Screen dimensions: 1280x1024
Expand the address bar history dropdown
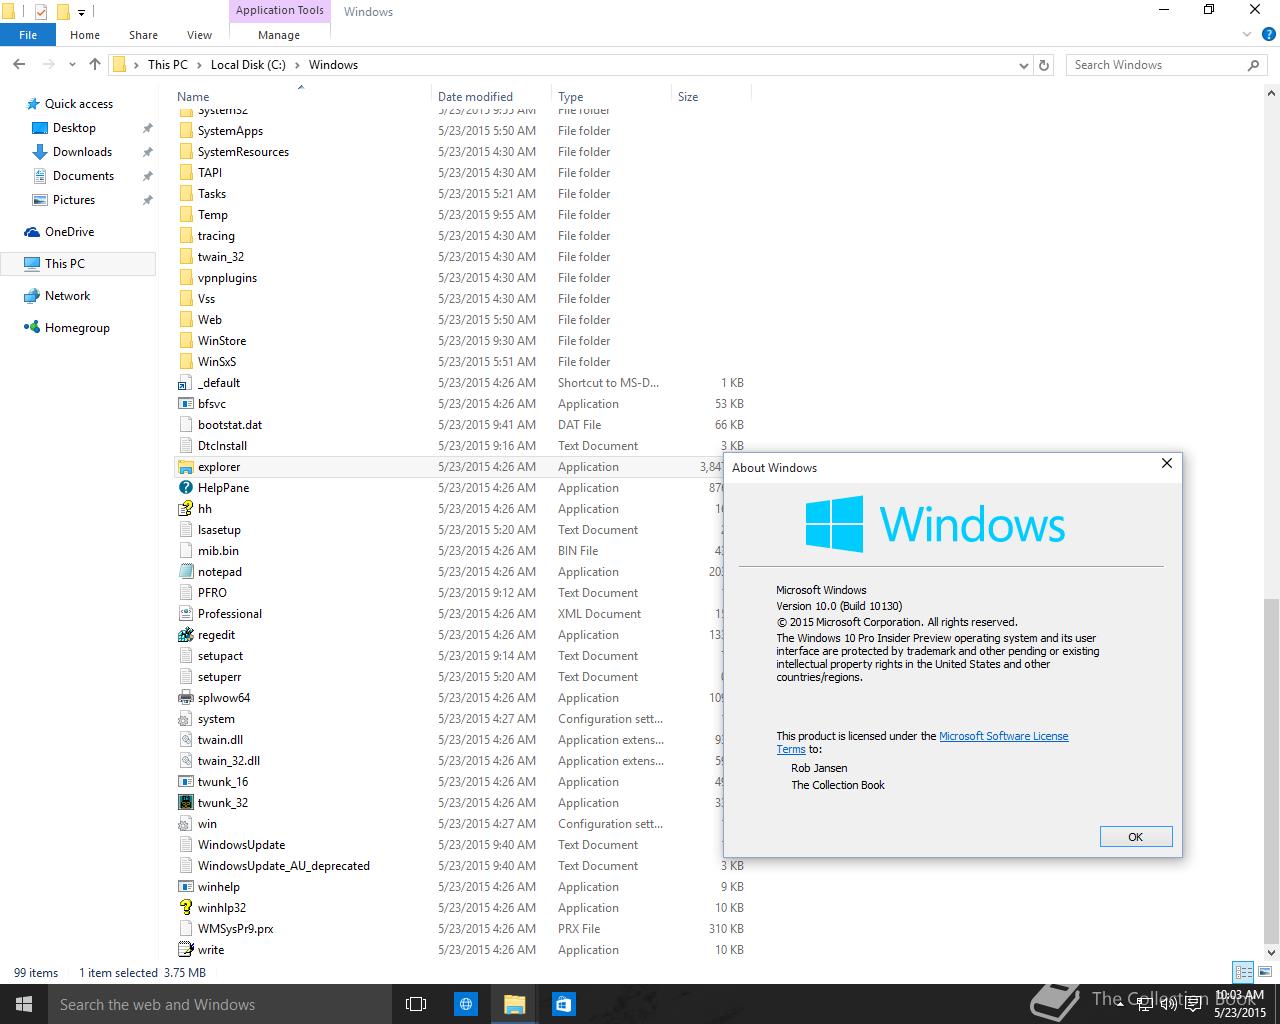point(1023,65)
